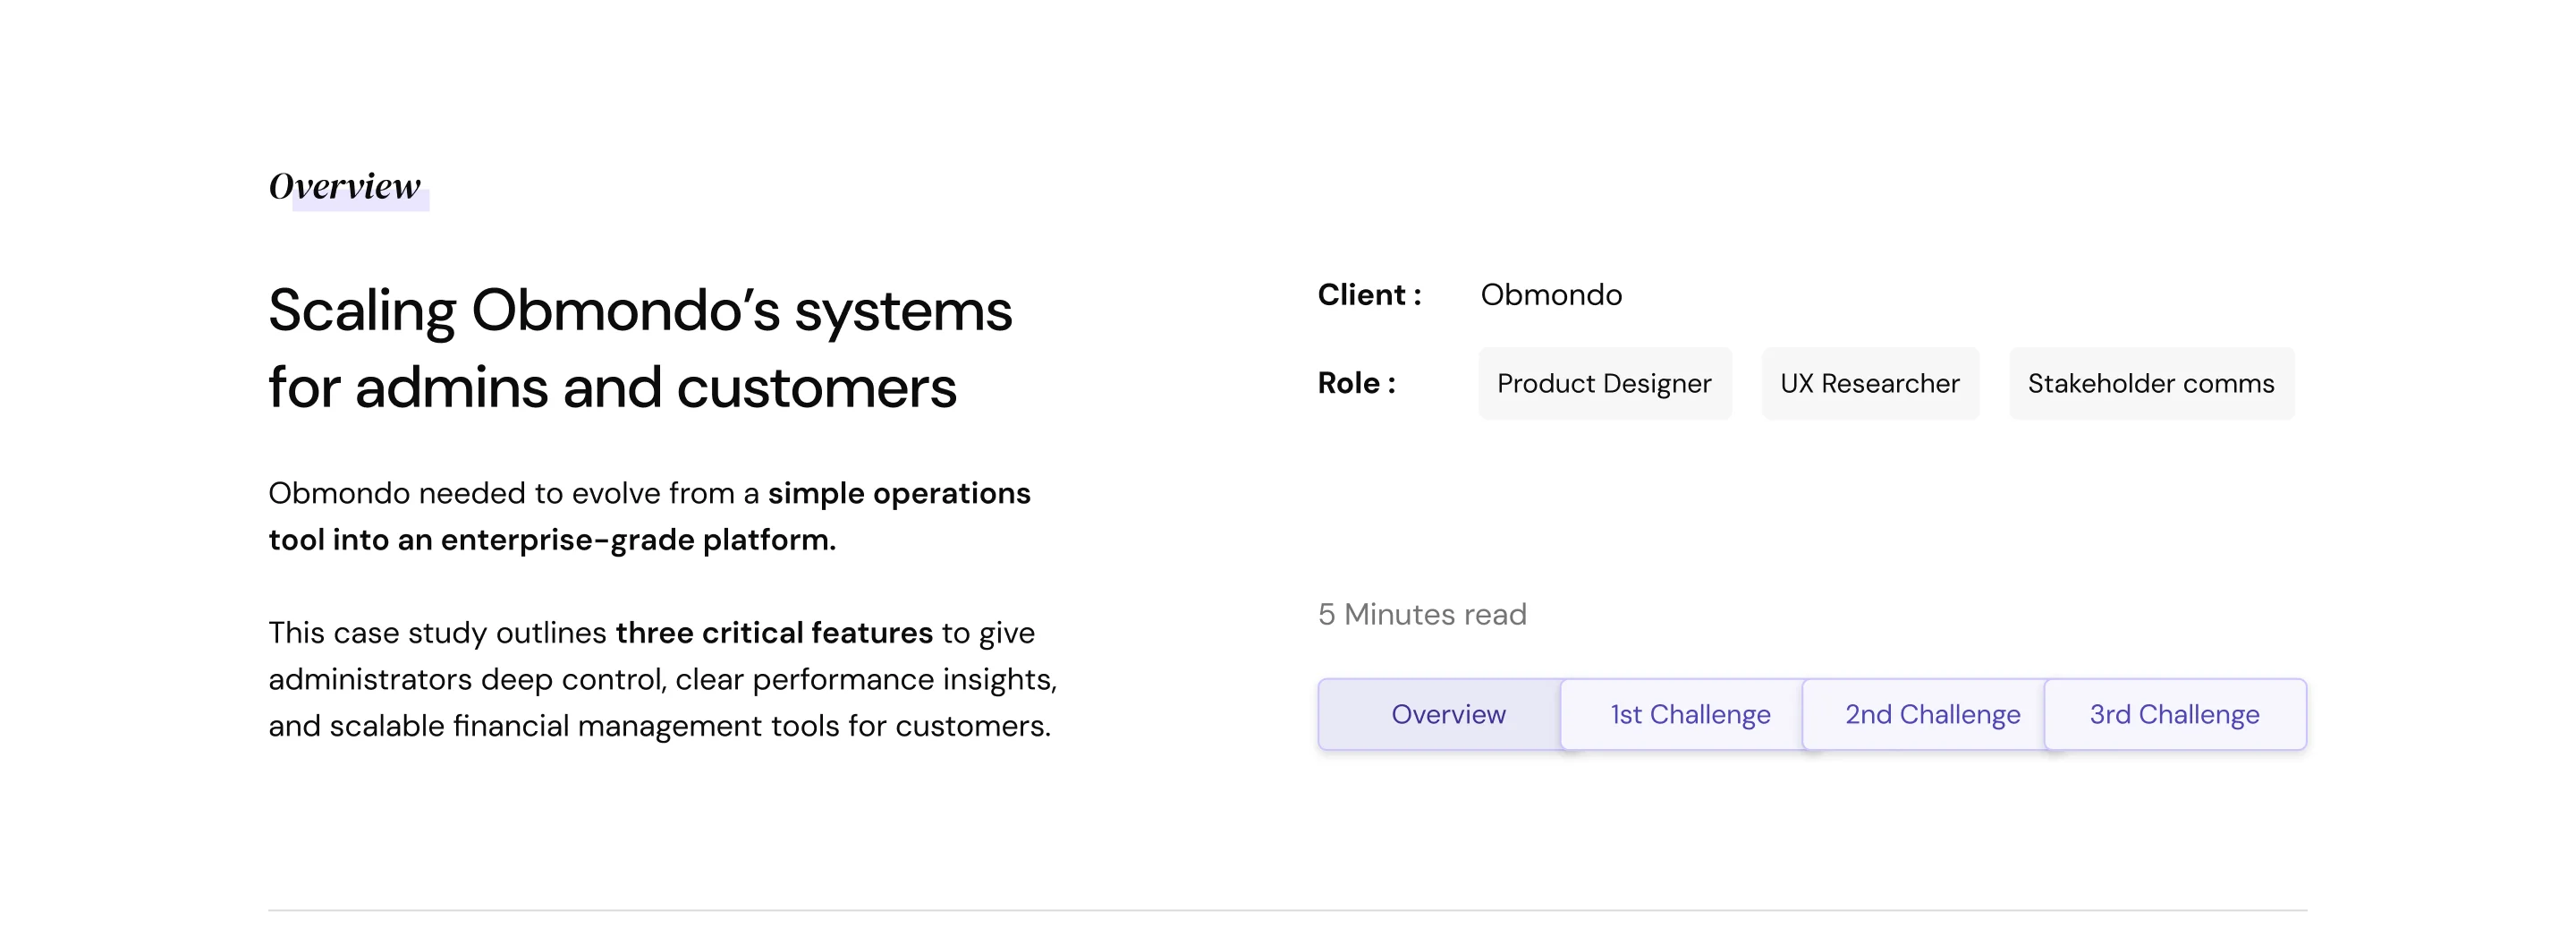
Task: Click the 'Role :' label
Action: click(1356, 383)
